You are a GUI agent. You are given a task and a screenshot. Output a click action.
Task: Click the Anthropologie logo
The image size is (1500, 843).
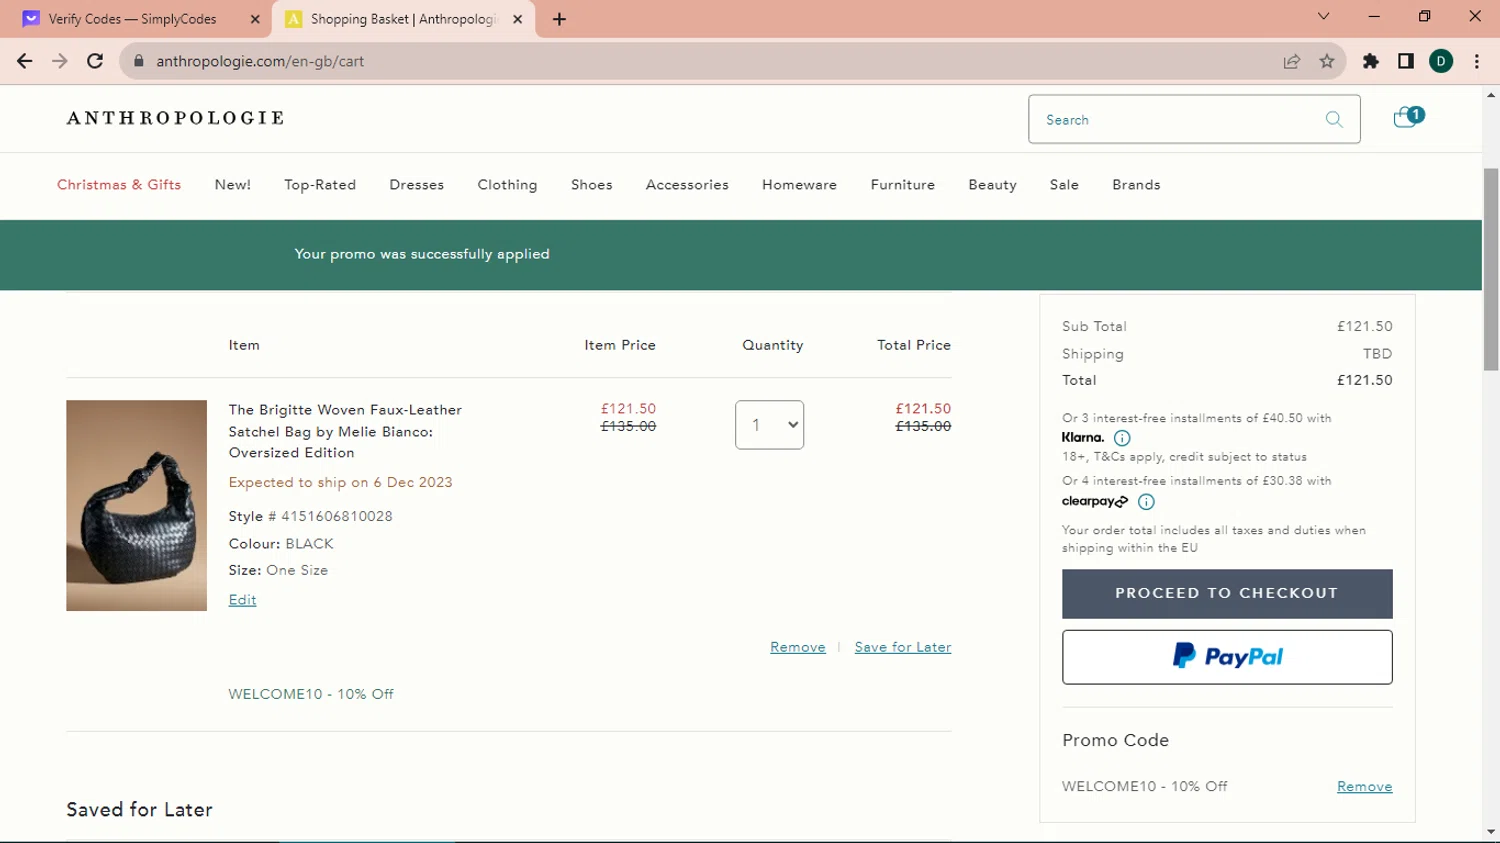[176, 118]
